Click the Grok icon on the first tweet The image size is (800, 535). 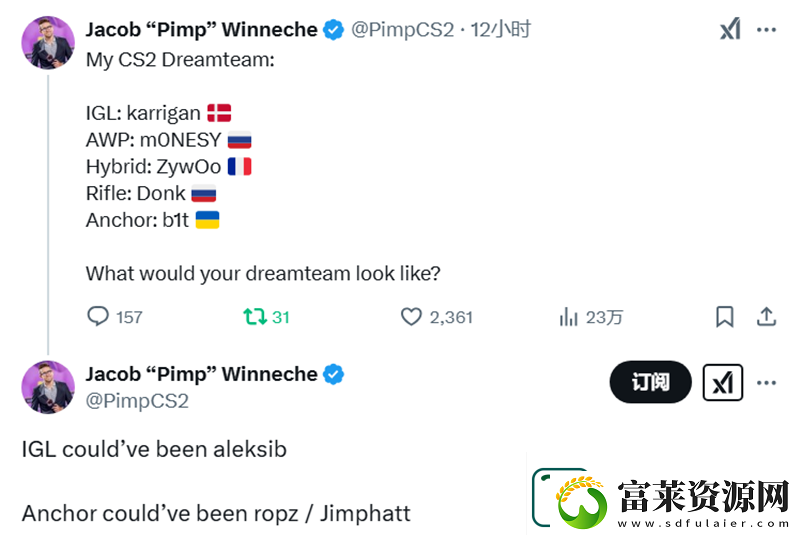click(x=730, y=29)
